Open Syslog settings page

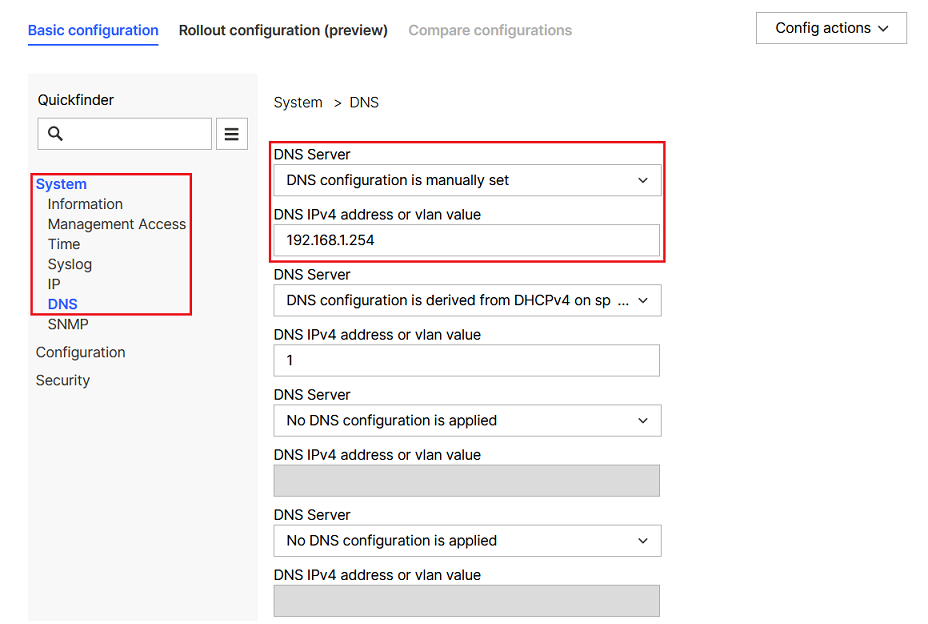pos(70,264)
